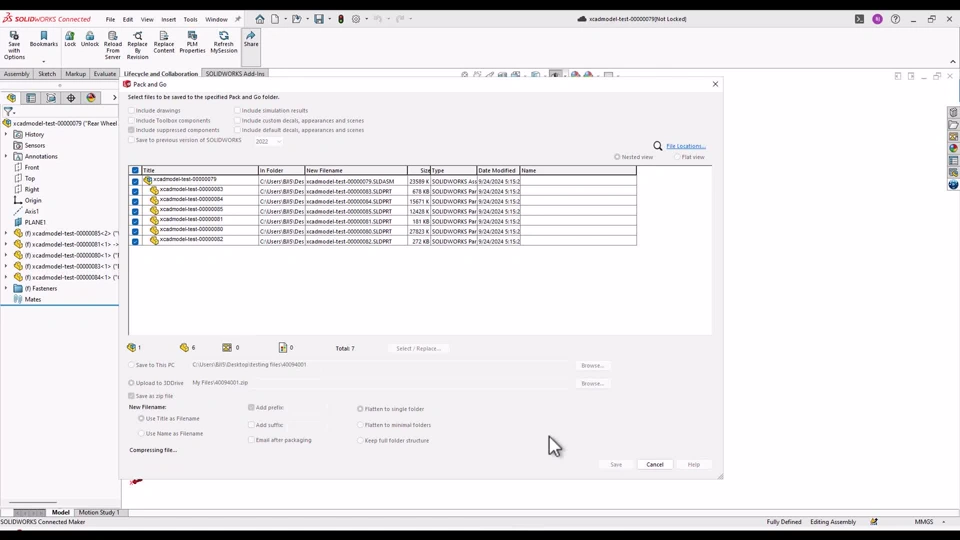The image size is (960, 540).
Task: Click the Save button in dialog
Action: pos(616,465)
